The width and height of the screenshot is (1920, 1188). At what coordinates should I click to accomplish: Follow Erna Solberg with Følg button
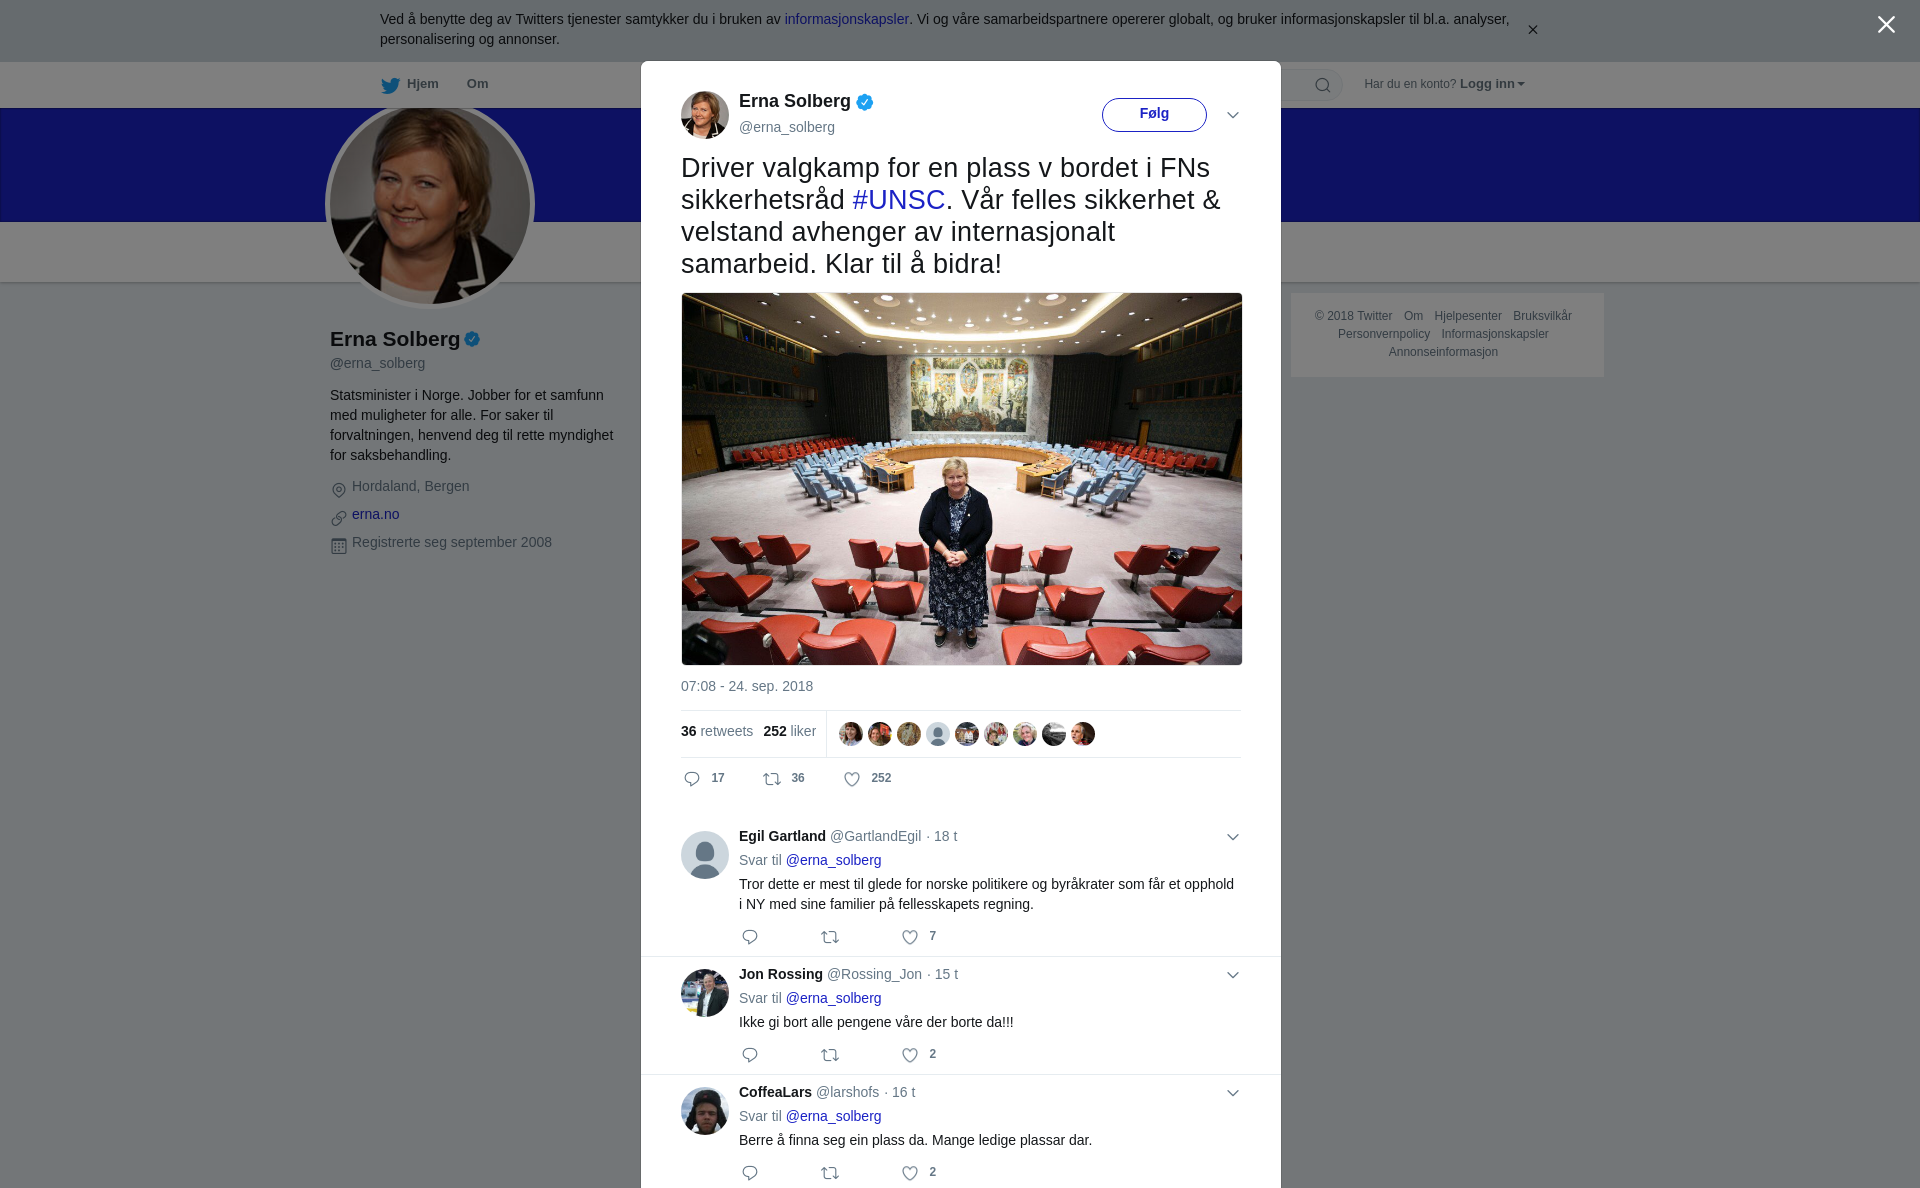(x=1154, y=114)
